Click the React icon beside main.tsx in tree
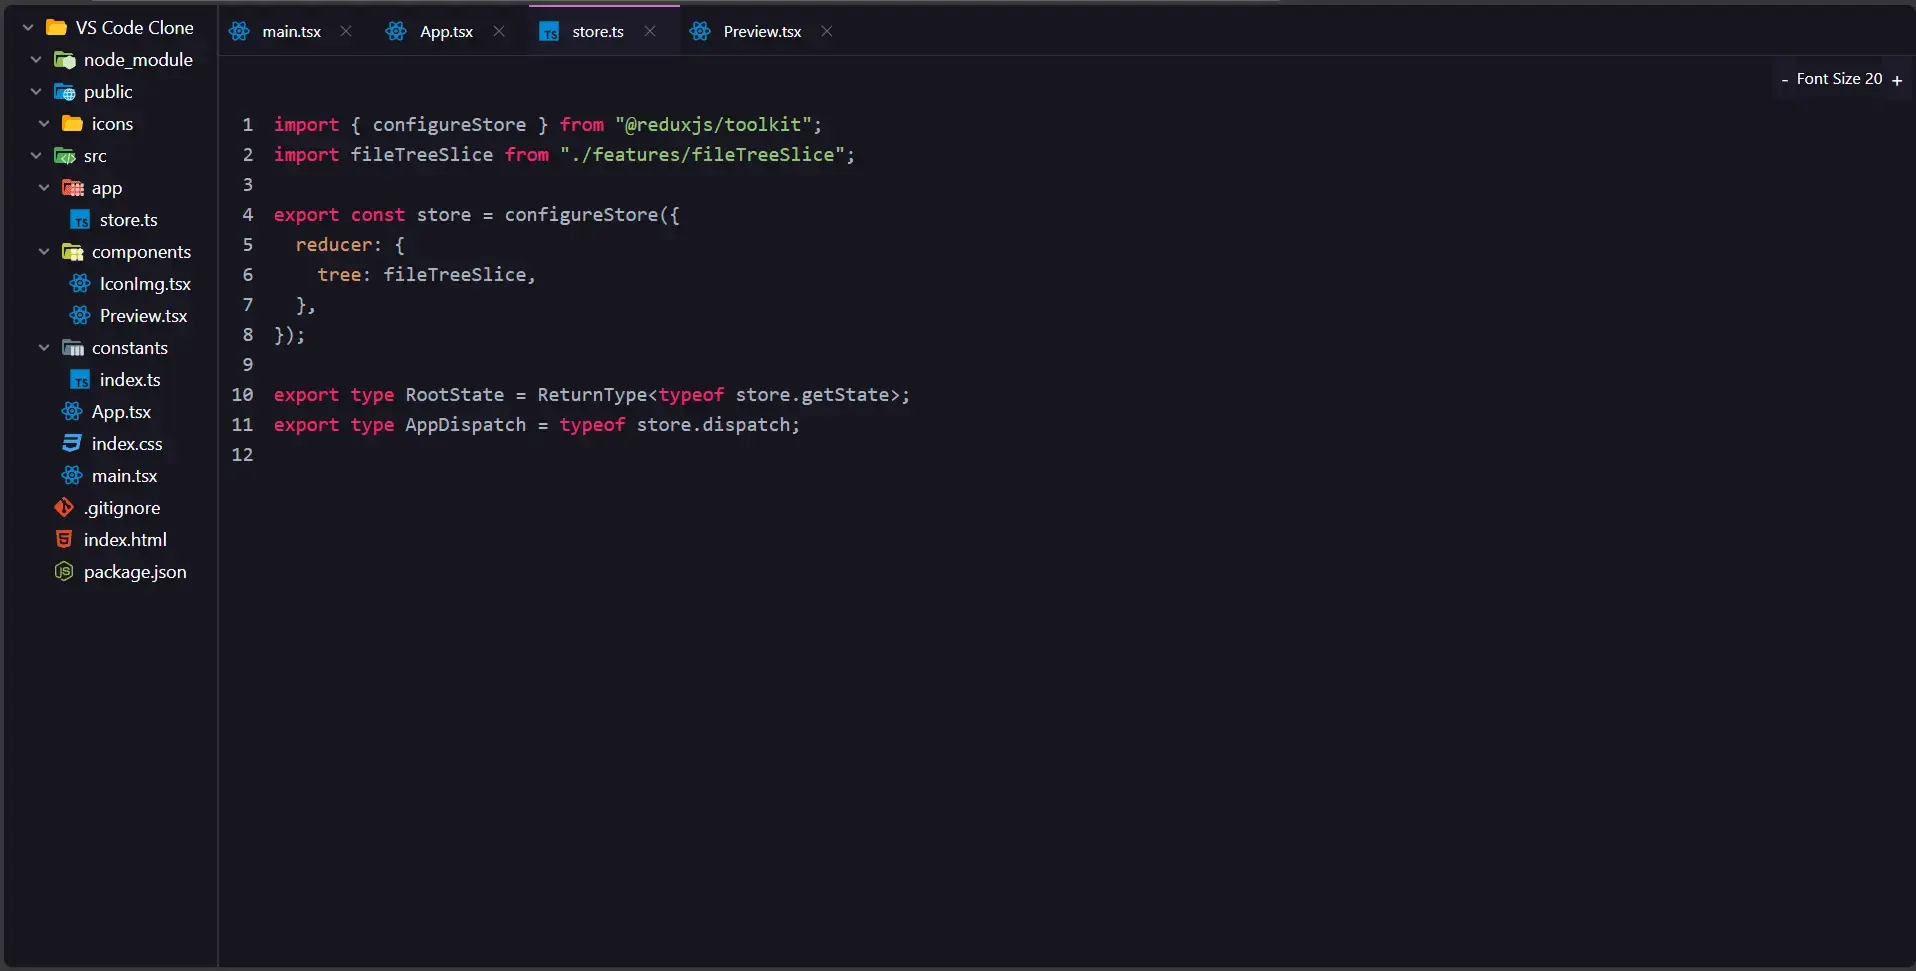 click(72, 476)
